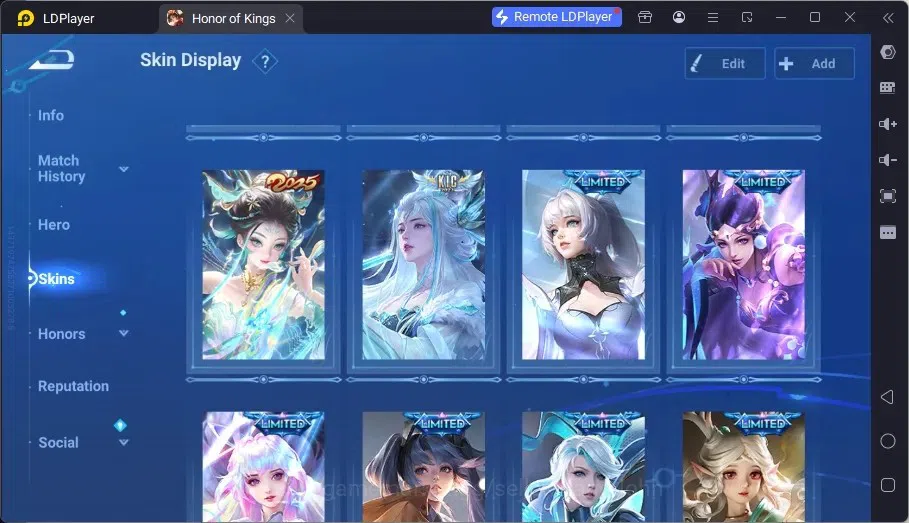Open LDPlayer settings hexagon icon
This screenshot has width=909, height=523.
coord(888,52)
